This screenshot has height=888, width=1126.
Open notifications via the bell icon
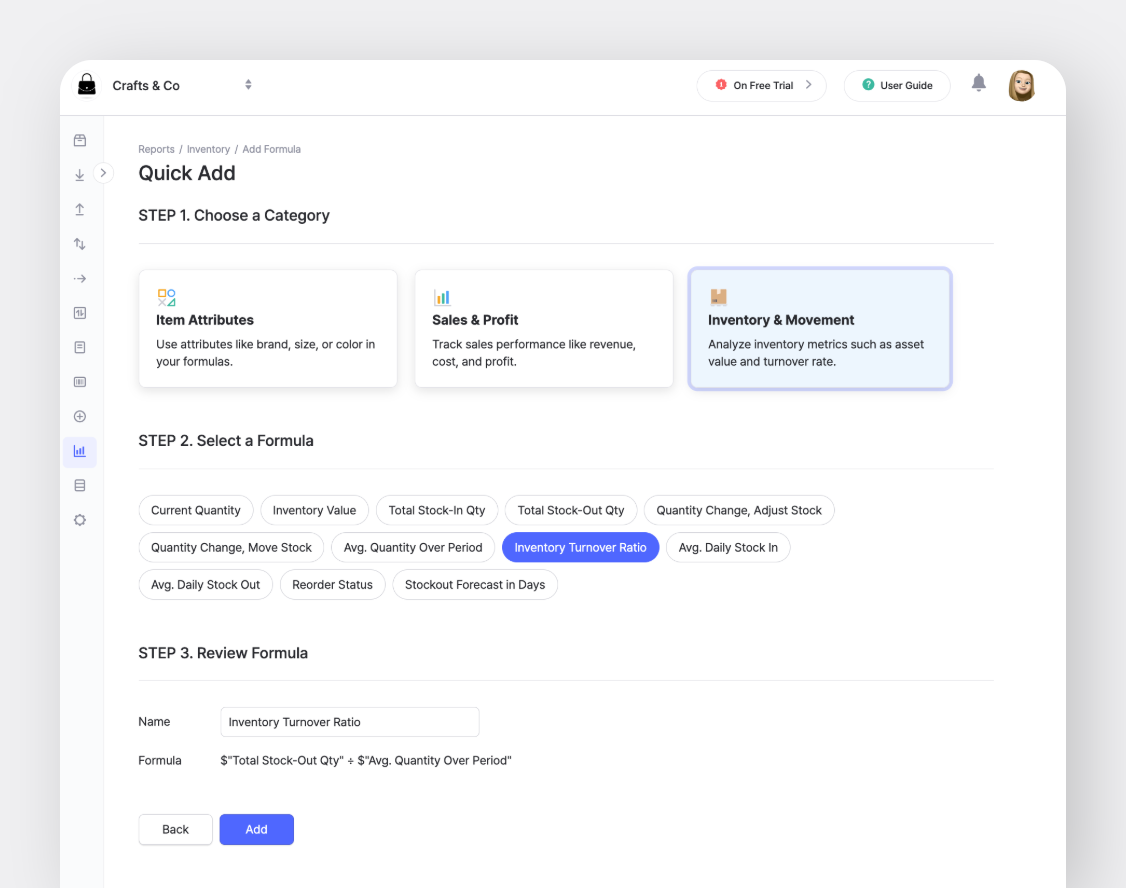[978, 84]
